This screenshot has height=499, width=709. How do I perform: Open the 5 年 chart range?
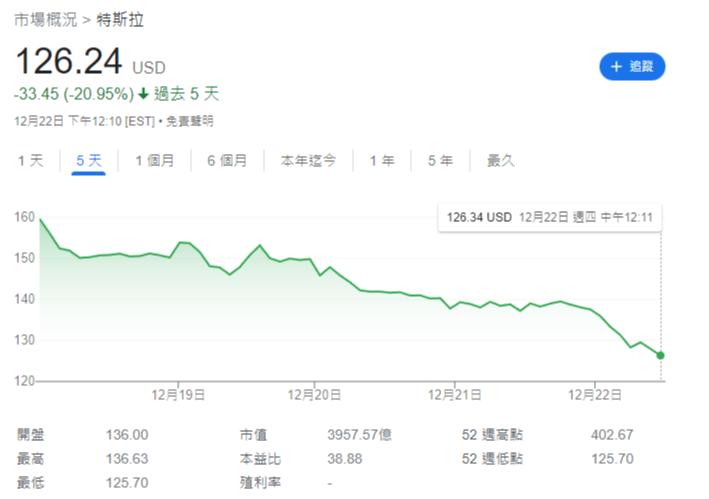coord(440,160)
